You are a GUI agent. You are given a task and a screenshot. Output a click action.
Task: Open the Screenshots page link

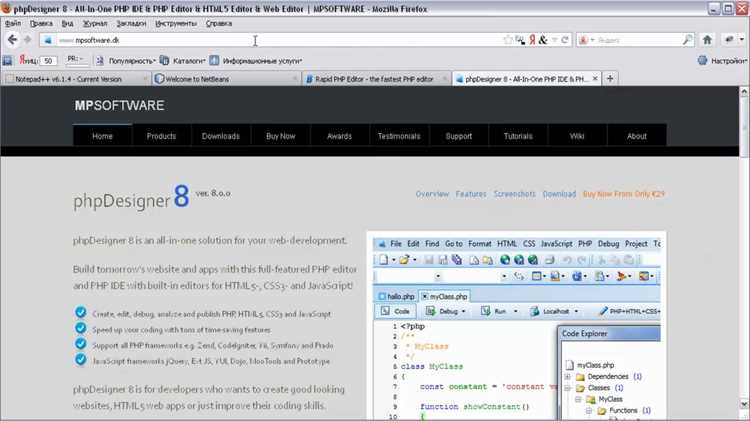point(515,194)
